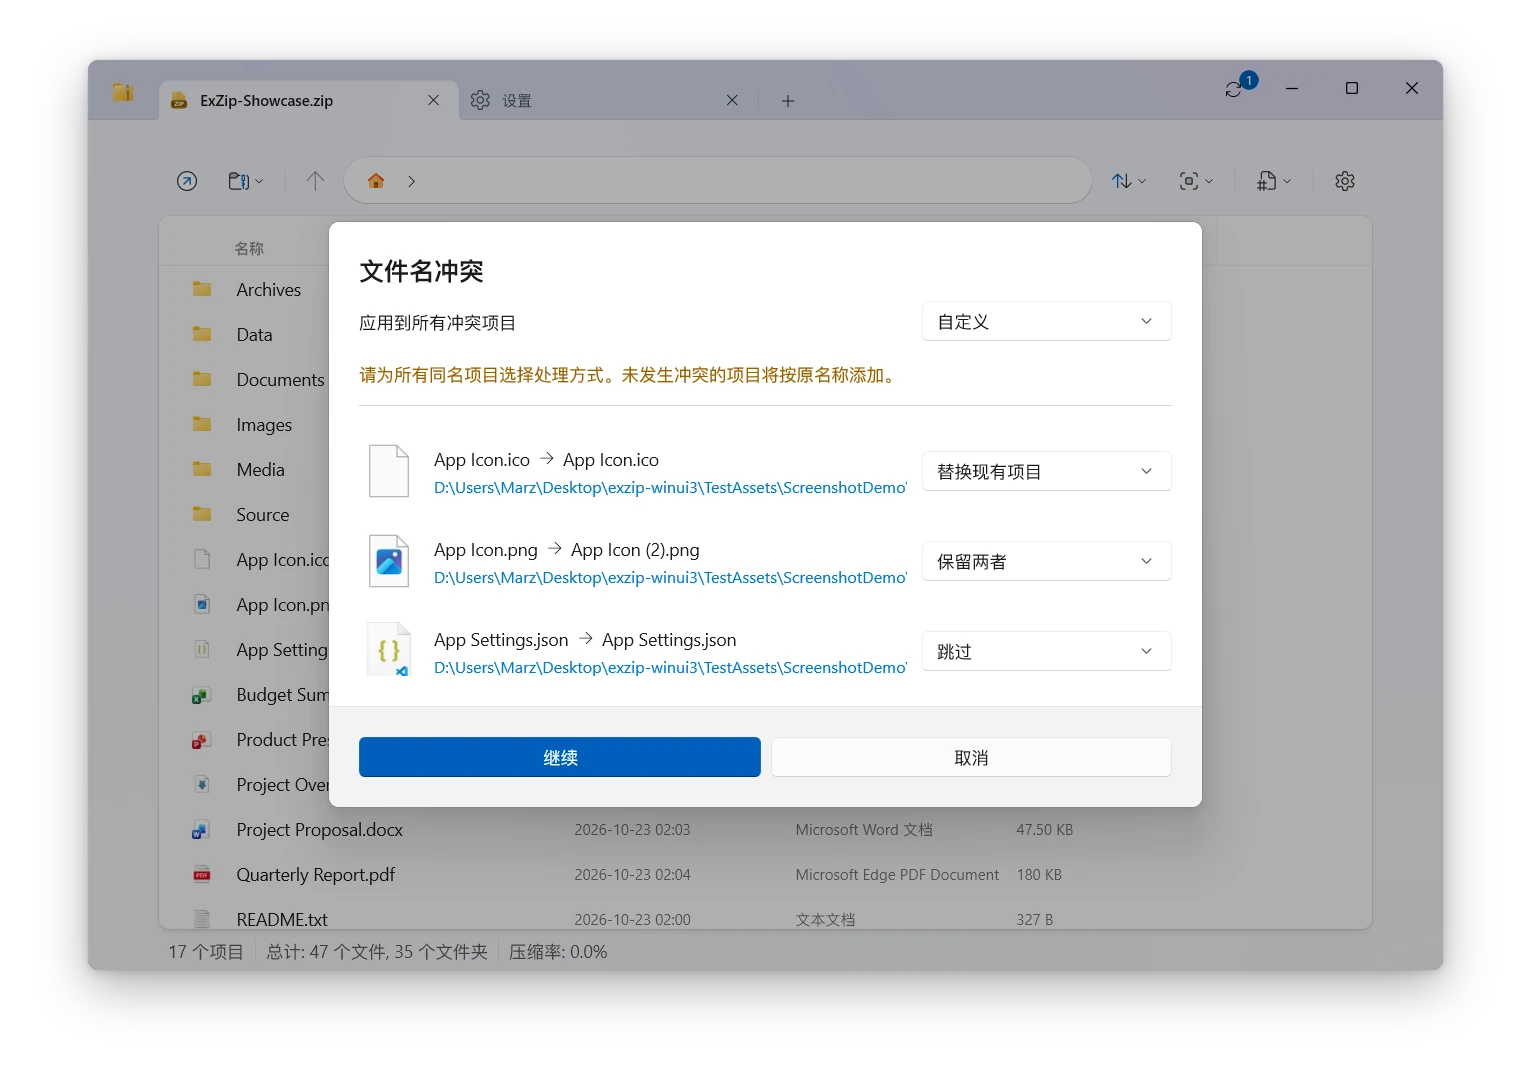Open action dropdown for App Settings.json
1531x1086 pixels.
(x=1046, y=651)
